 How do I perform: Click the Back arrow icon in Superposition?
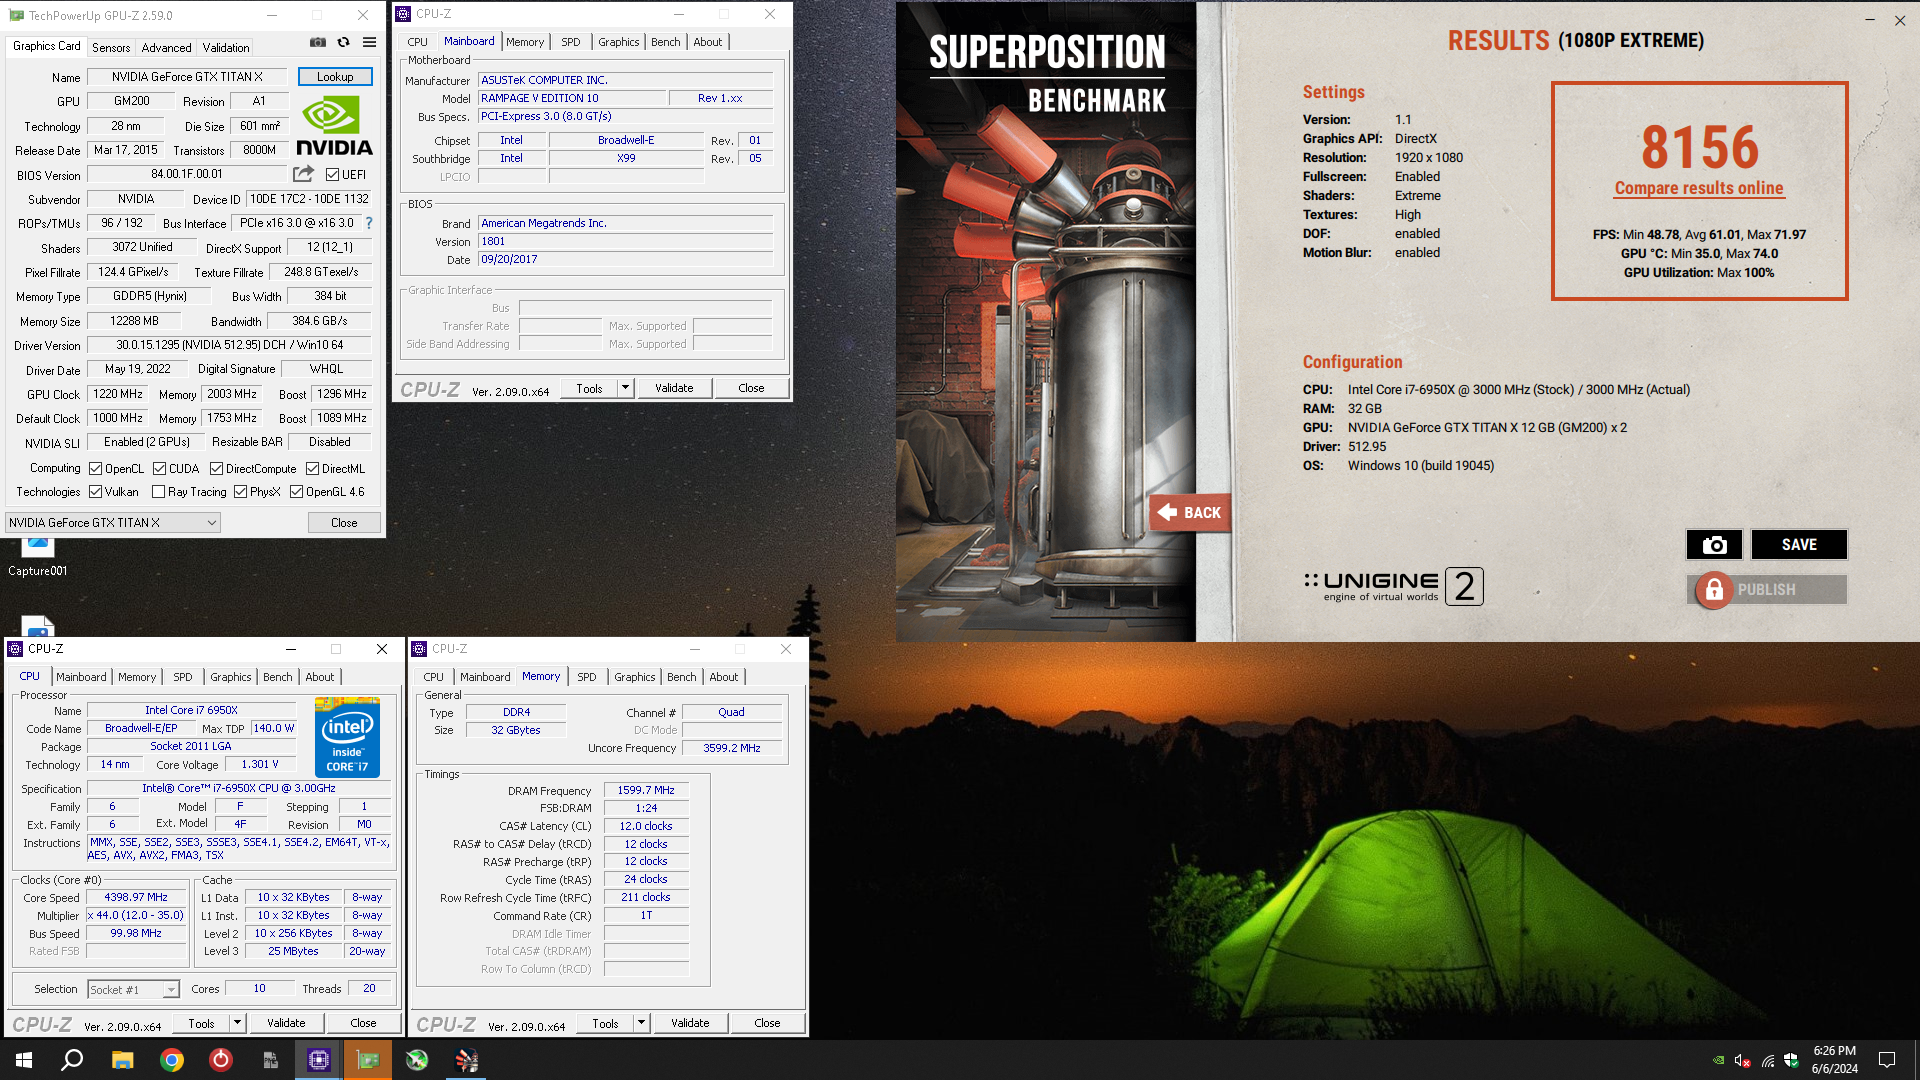[1167, 512]
